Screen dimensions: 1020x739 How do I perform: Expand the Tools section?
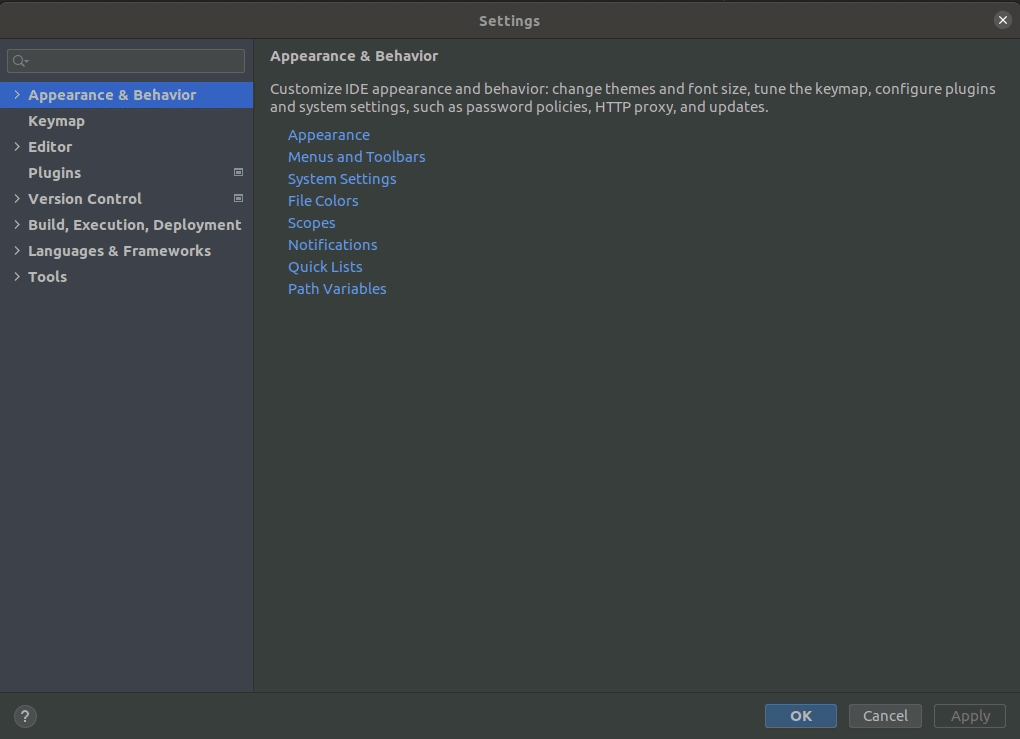point(16,276)
